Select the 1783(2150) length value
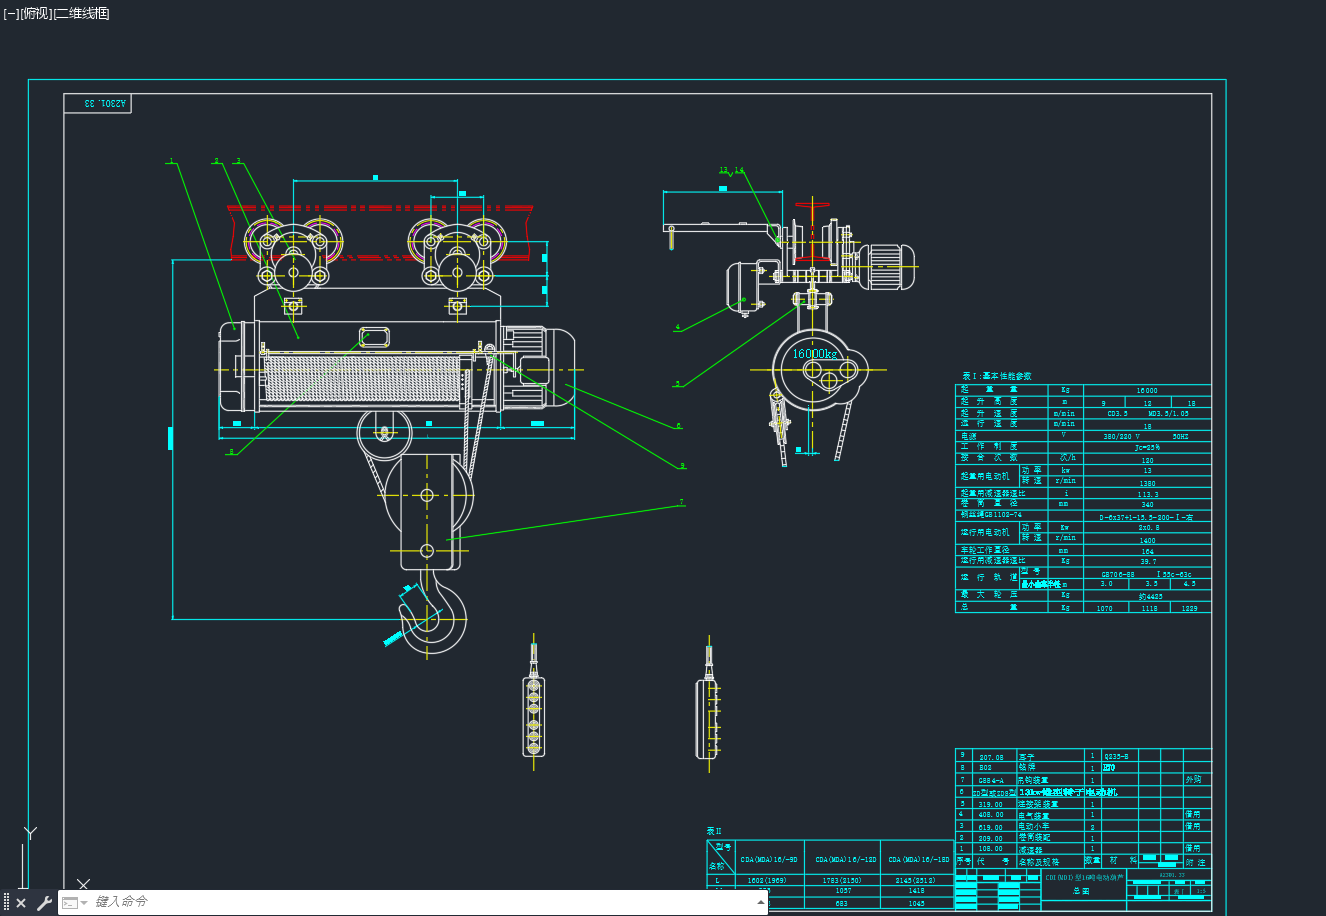Viewport: 1326px width, 916px height. 842,881
